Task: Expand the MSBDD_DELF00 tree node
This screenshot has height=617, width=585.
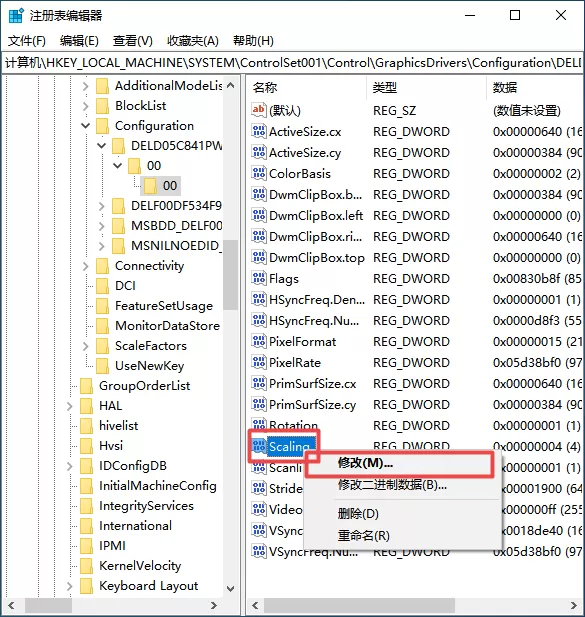Action: click(x=101, y=226)
